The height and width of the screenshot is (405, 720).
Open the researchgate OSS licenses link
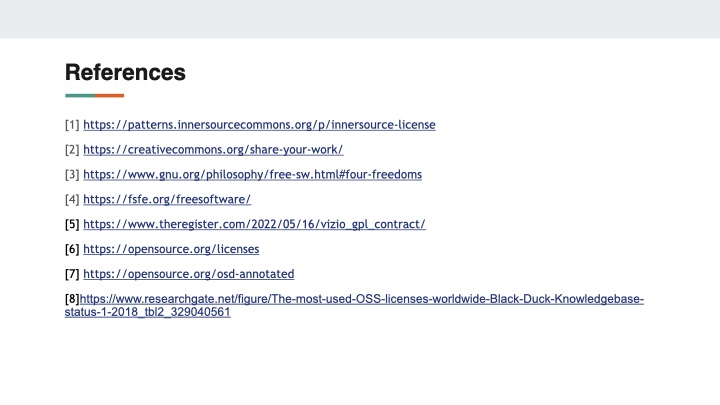point(354,305)
